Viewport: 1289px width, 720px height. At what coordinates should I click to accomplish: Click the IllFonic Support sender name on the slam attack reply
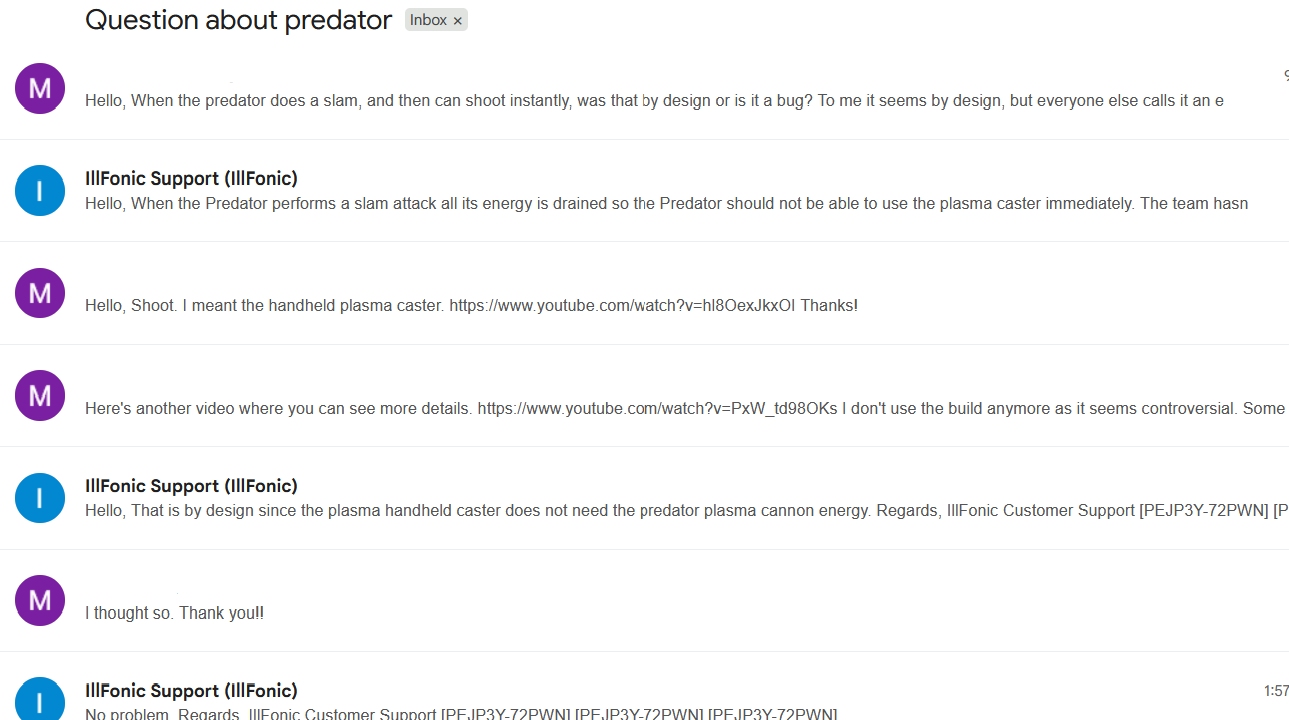click(191, 179)
